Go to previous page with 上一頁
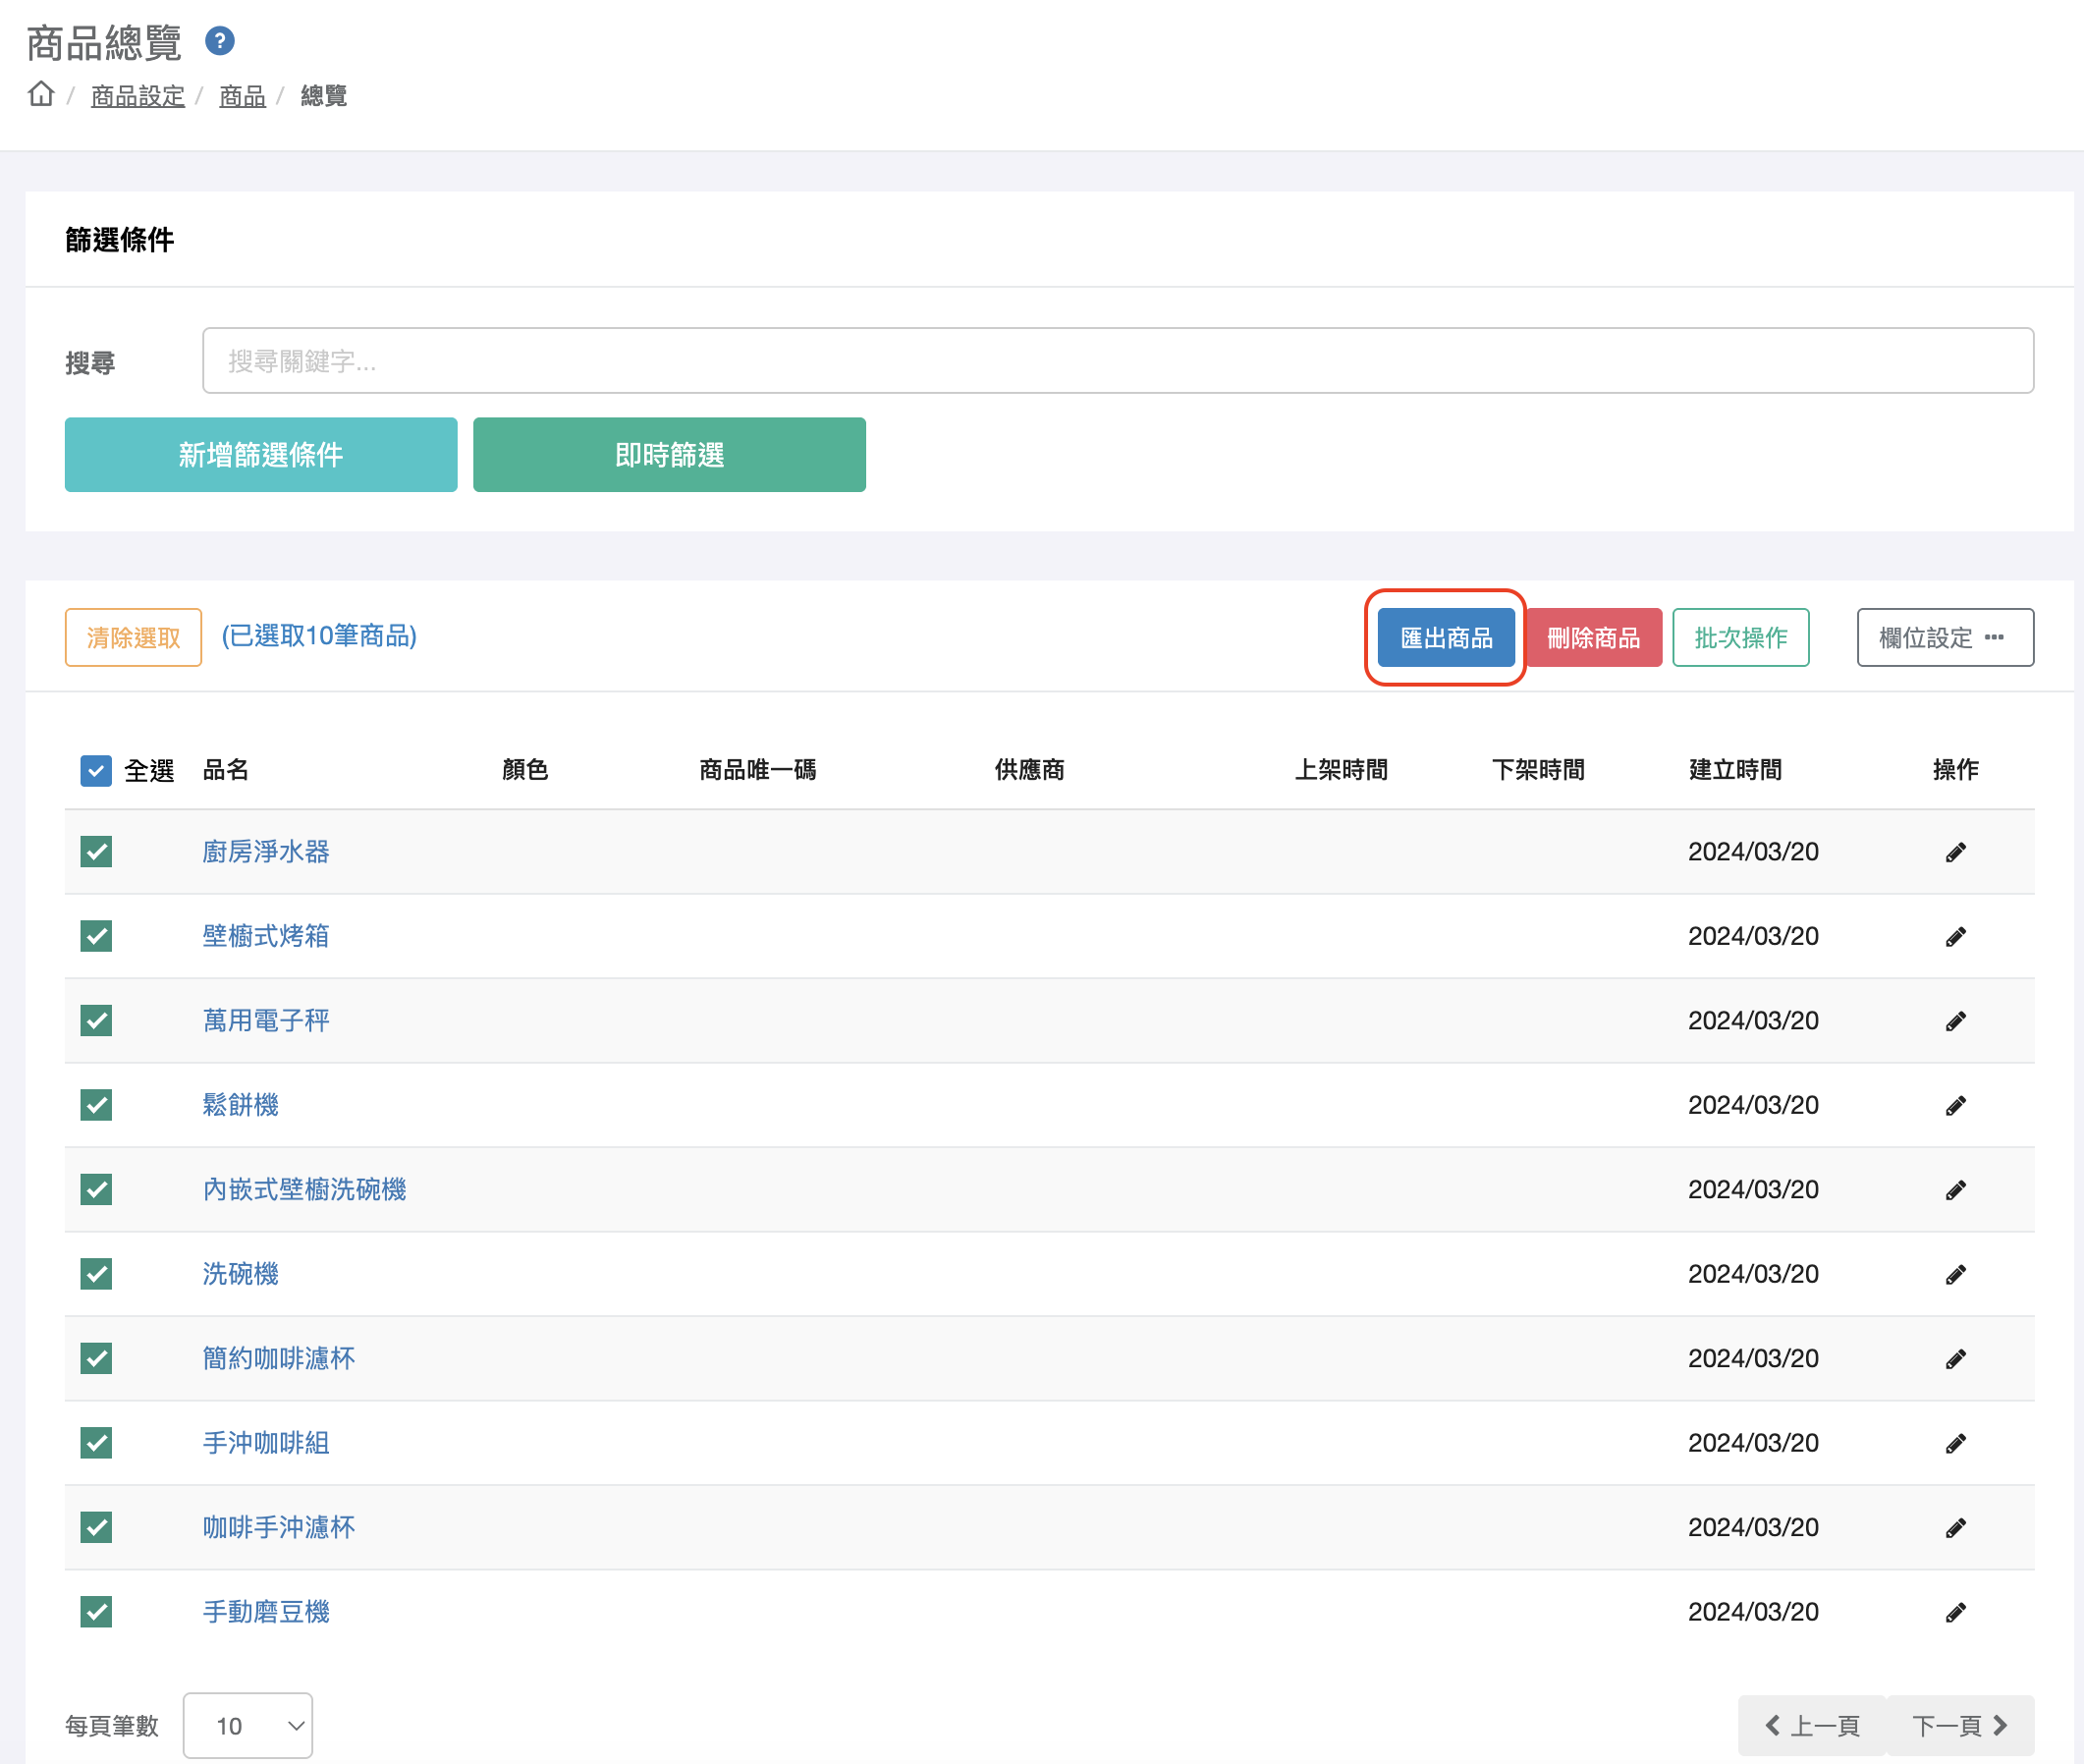Viewport: 2084px width, 1764px height. (1812, 1726)
